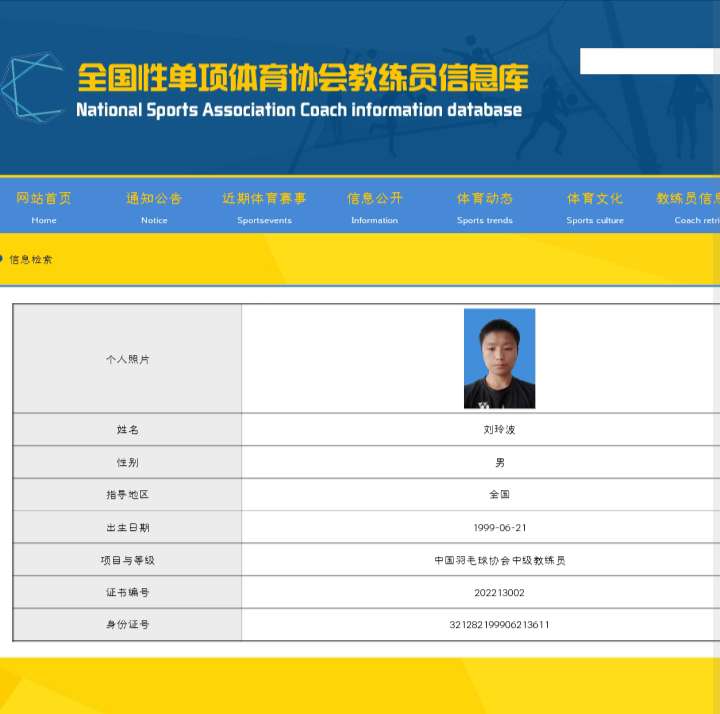Open 教练员信息 Coach retrieval menu
This screenshot has width=720, height=714.
pyautogui.click(x=690, y=207)
